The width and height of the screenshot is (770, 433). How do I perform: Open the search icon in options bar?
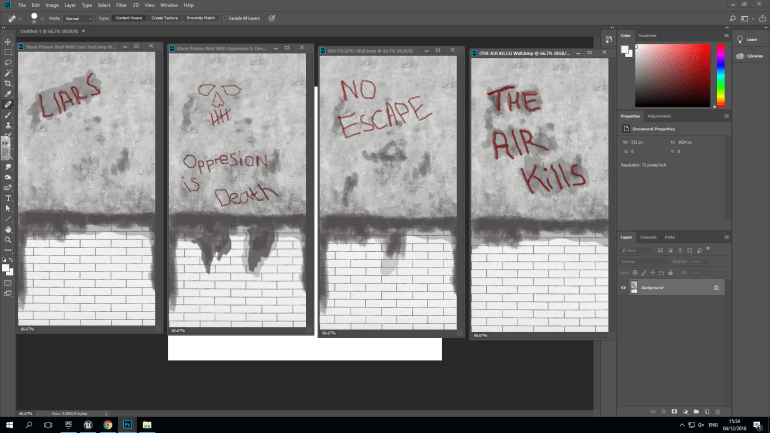733,18
